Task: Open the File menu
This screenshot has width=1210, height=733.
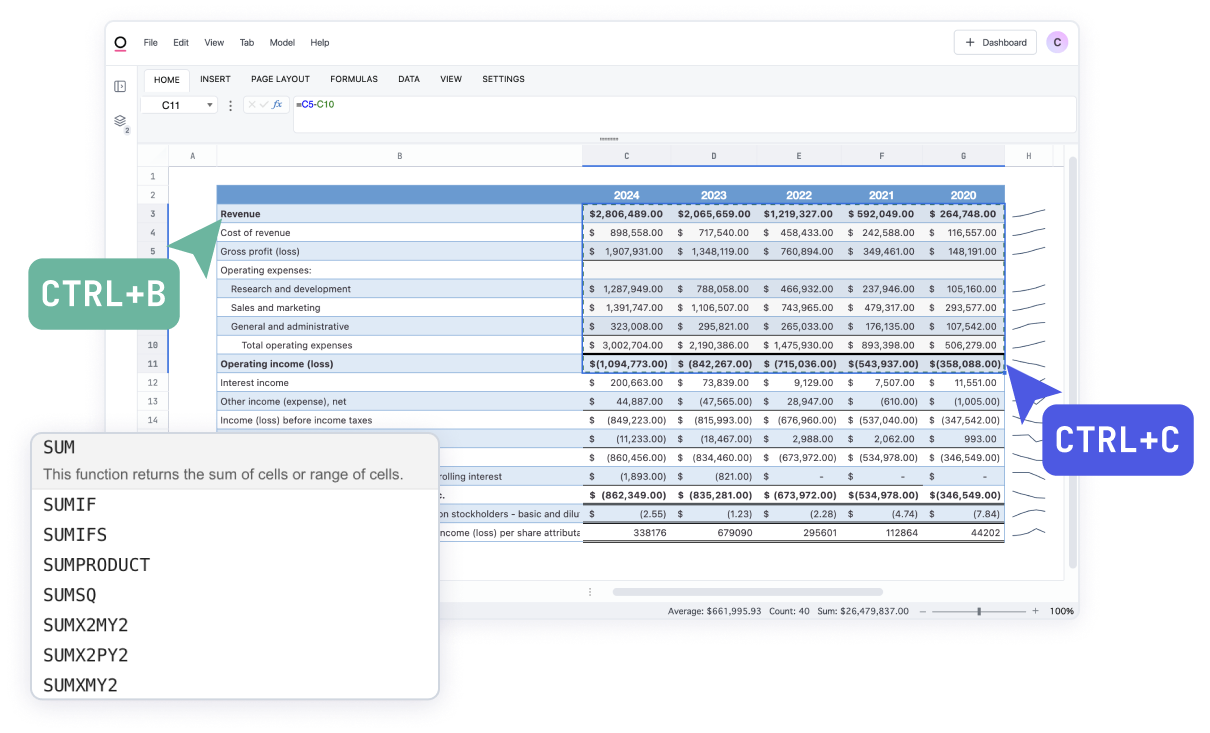Action: coord(150,43)
